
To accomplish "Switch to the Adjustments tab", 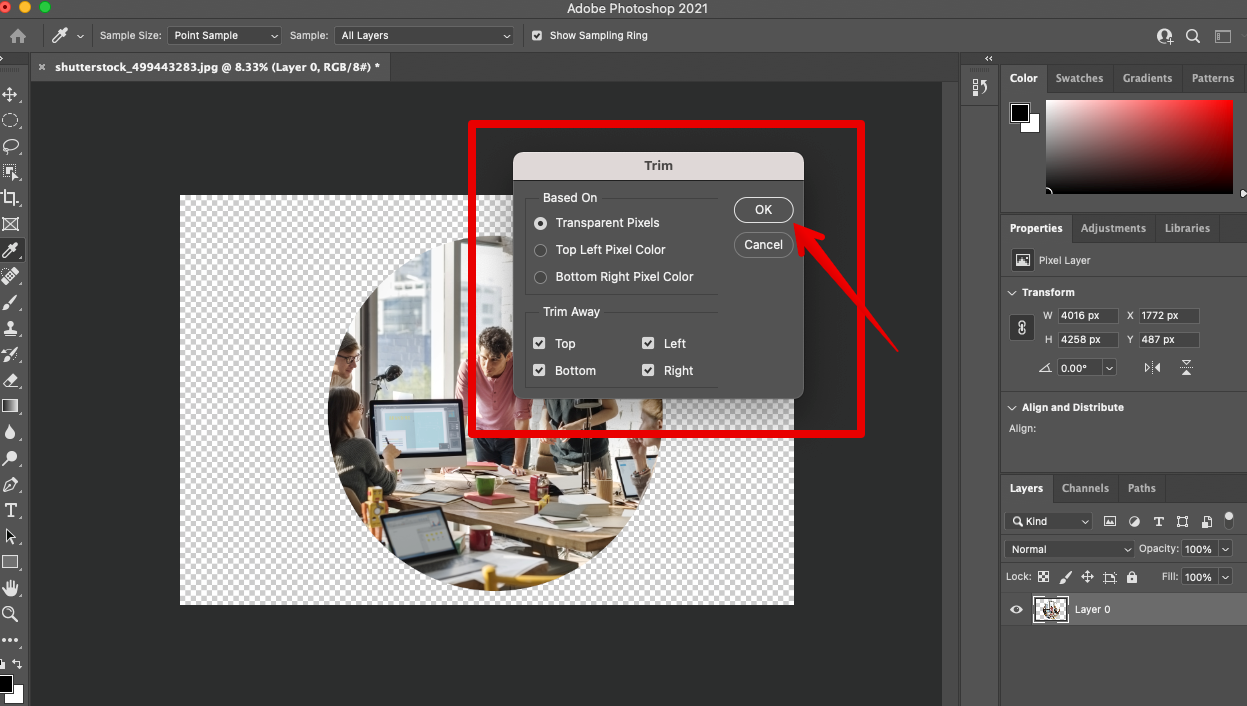I will pos(1113,228).
